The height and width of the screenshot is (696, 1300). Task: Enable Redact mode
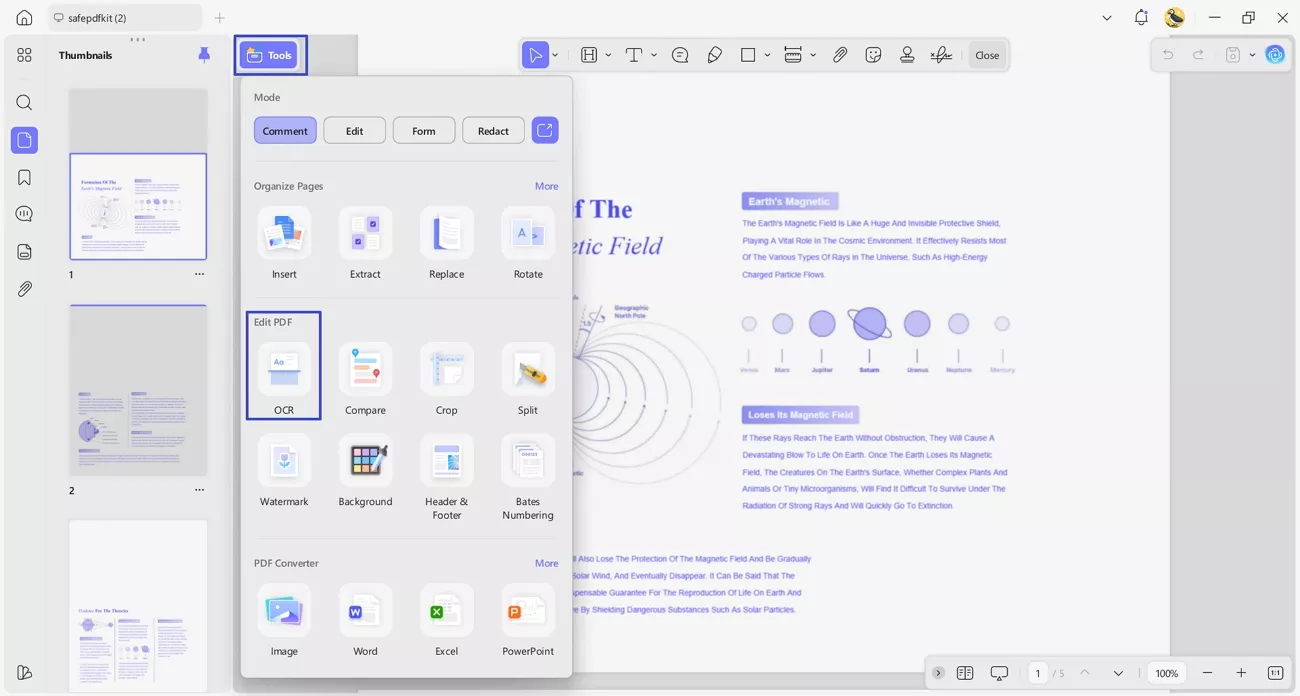493,131
